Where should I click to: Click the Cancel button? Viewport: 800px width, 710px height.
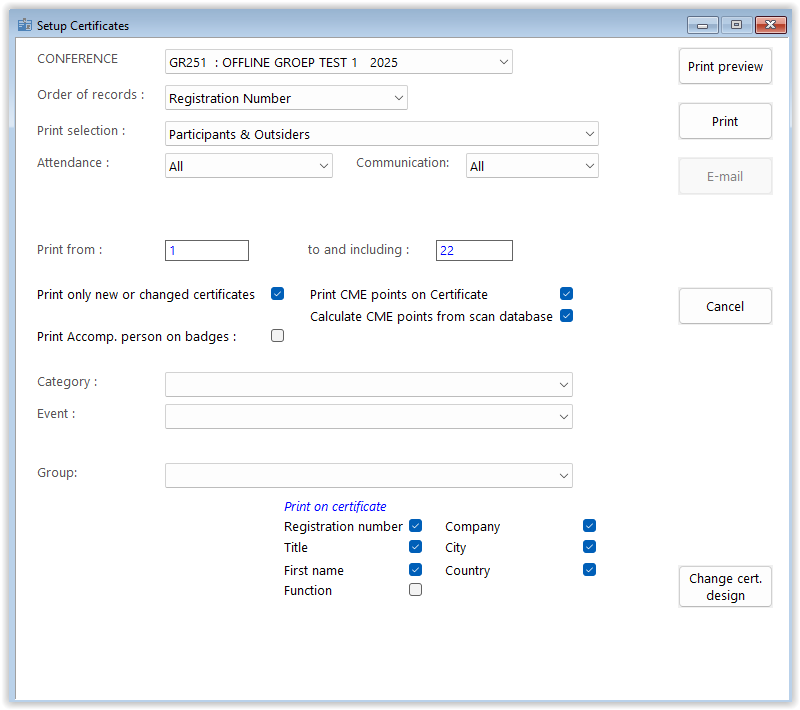tap(725, 306)
